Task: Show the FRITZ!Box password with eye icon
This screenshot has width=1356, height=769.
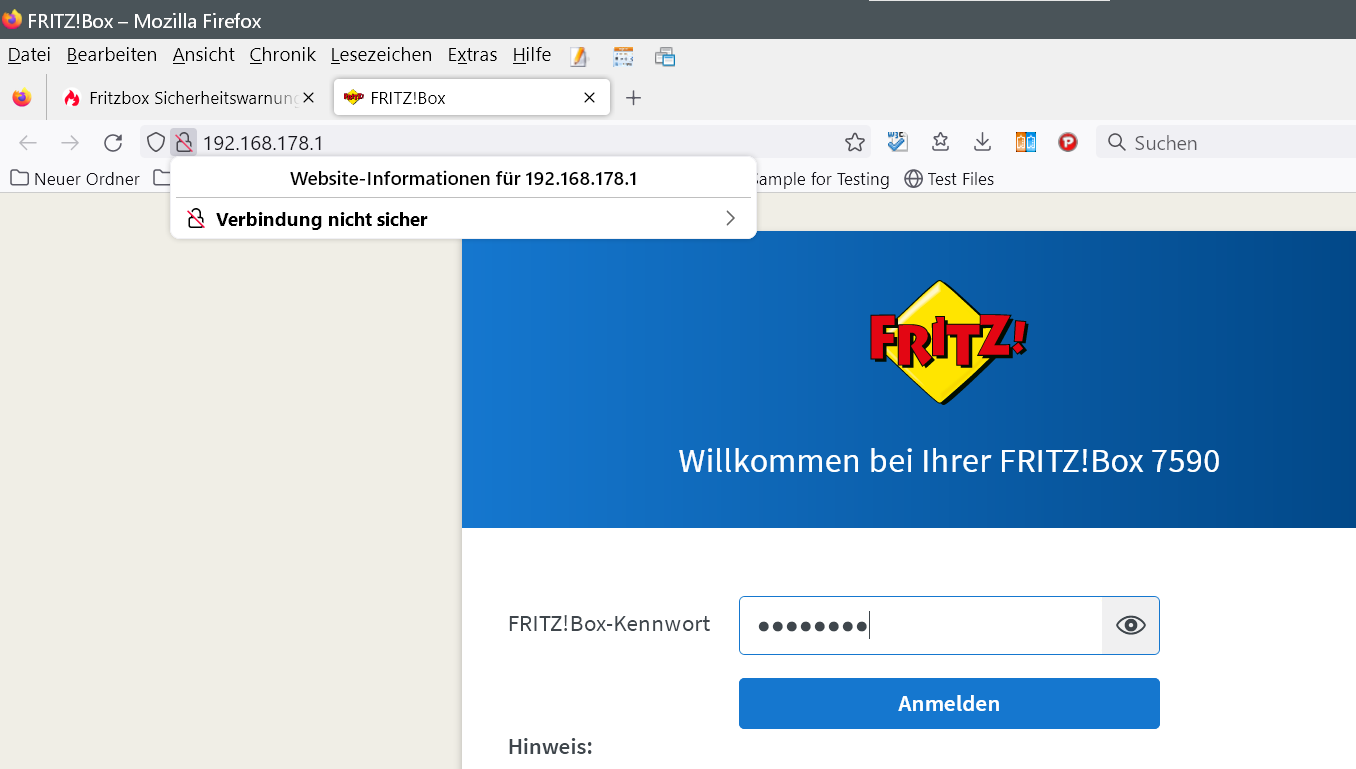Action: [1131, 626]
